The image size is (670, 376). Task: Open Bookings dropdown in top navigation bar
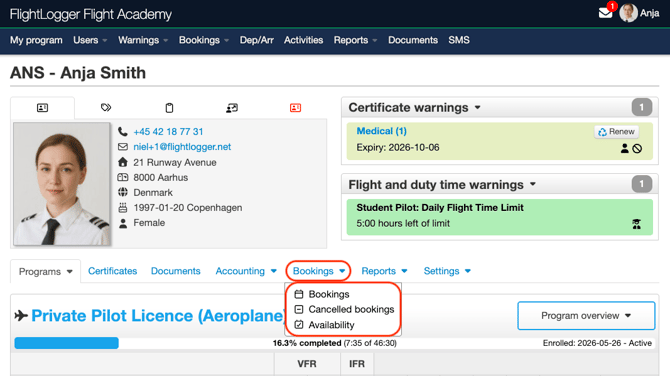[204, 40]
